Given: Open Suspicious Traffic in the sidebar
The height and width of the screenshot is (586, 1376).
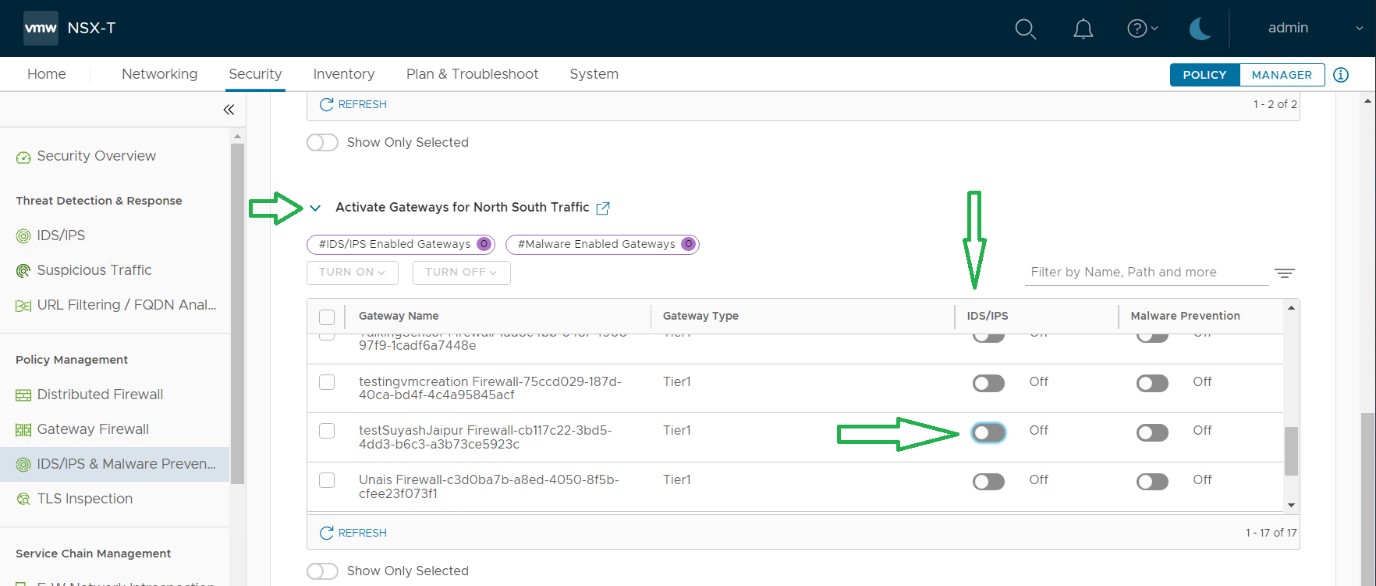Looking at the screenshot, I should [x=102, y=270].
